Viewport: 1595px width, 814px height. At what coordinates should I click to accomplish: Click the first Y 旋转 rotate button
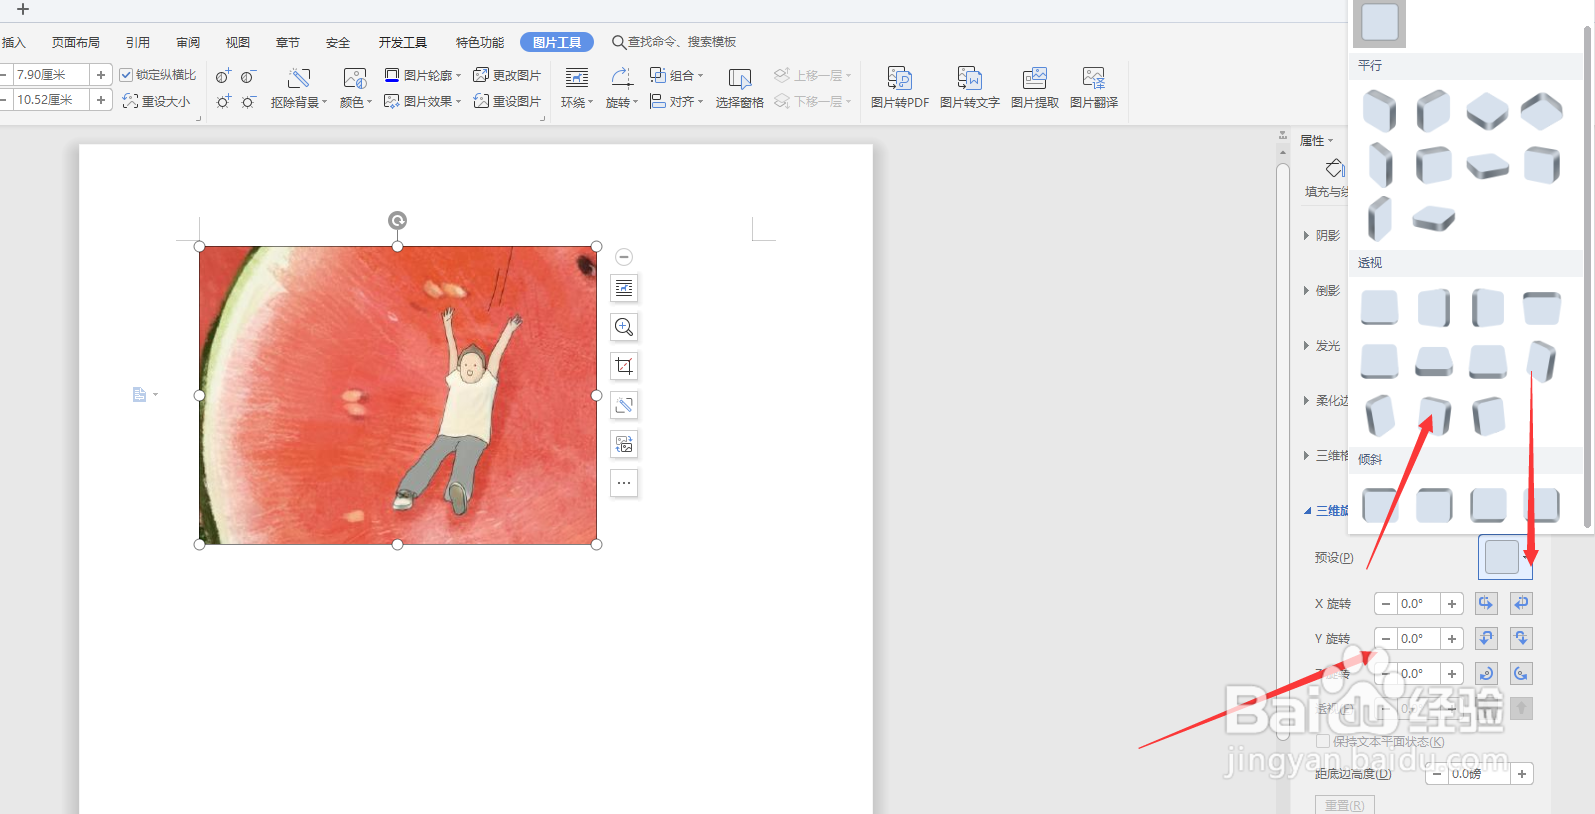1486,638
